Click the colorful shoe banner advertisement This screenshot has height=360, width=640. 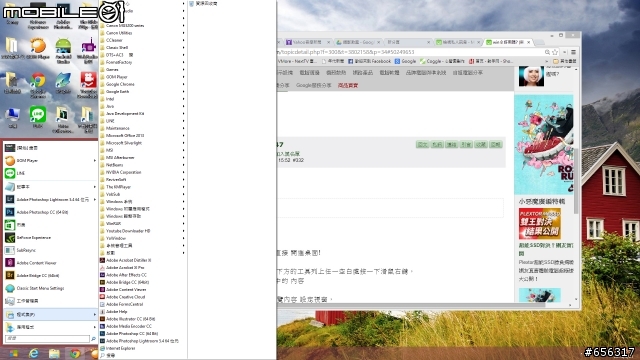point(544,144)
